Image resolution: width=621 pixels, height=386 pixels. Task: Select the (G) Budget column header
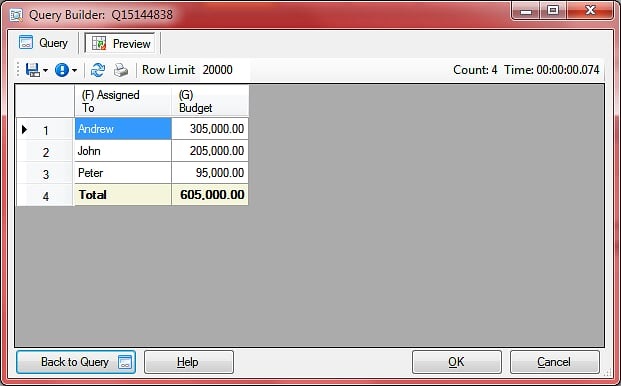coord(210,101)
